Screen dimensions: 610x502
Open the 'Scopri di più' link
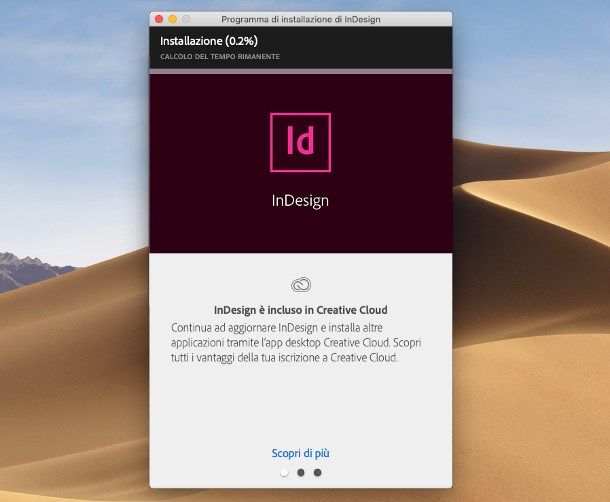pyautogui.click(x=300, y=453)
